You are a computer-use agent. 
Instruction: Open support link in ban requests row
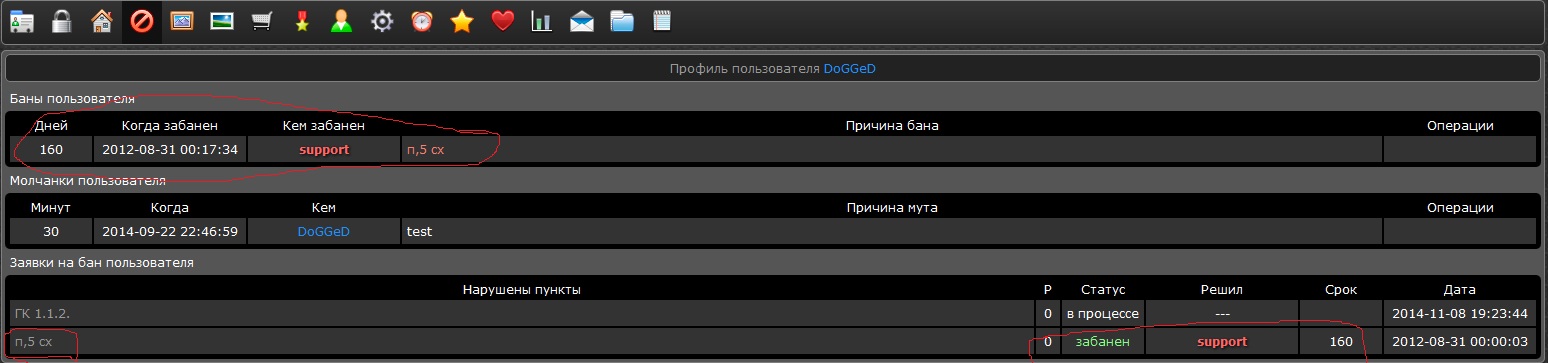tap(1222, 342)
